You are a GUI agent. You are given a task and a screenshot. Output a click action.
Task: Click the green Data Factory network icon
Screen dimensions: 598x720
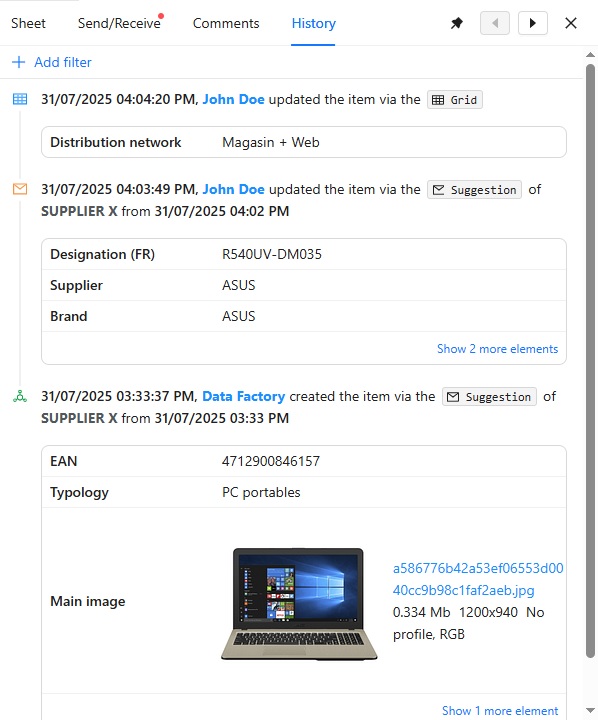(20, 396)
